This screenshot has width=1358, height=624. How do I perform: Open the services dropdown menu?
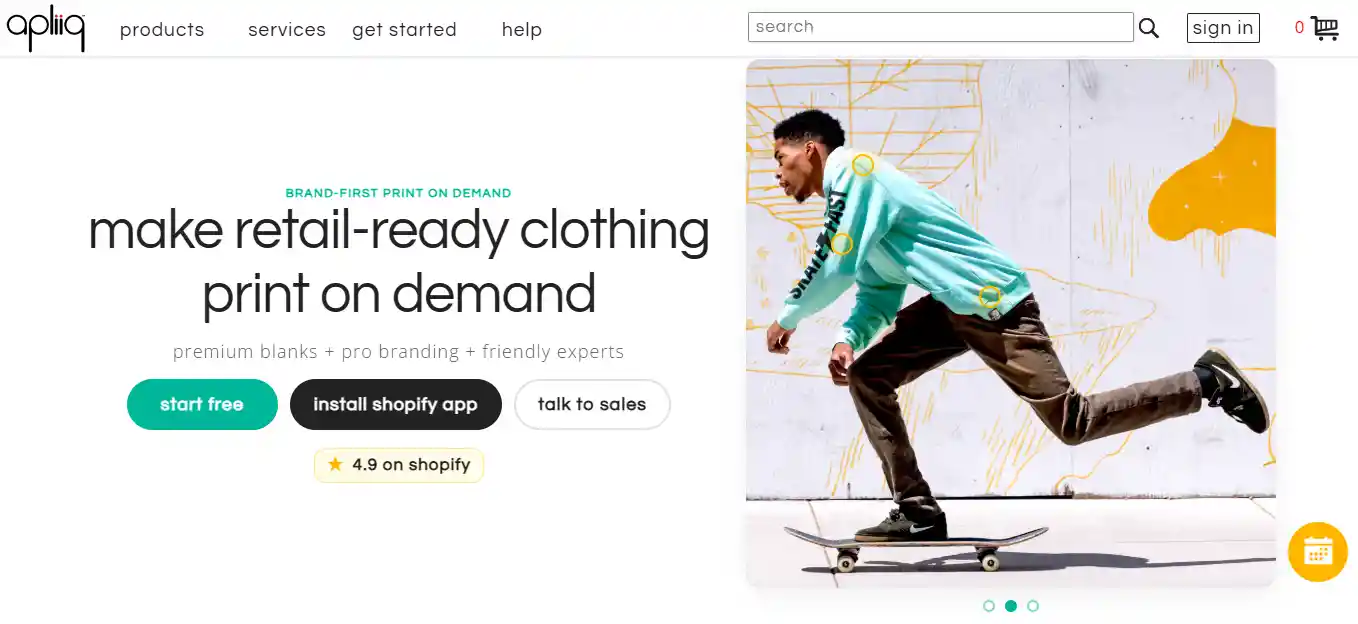point(286,29)
